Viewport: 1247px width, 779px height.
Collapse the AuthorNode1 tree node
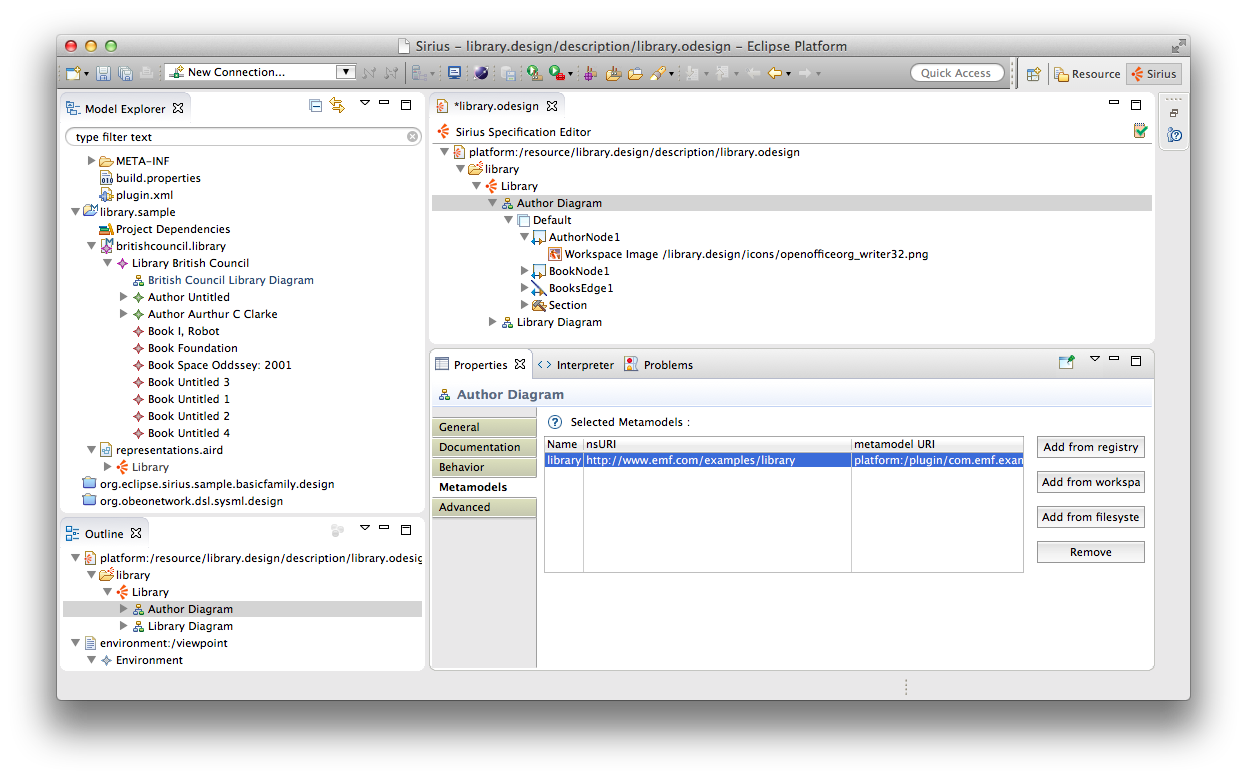click(524, 237)
